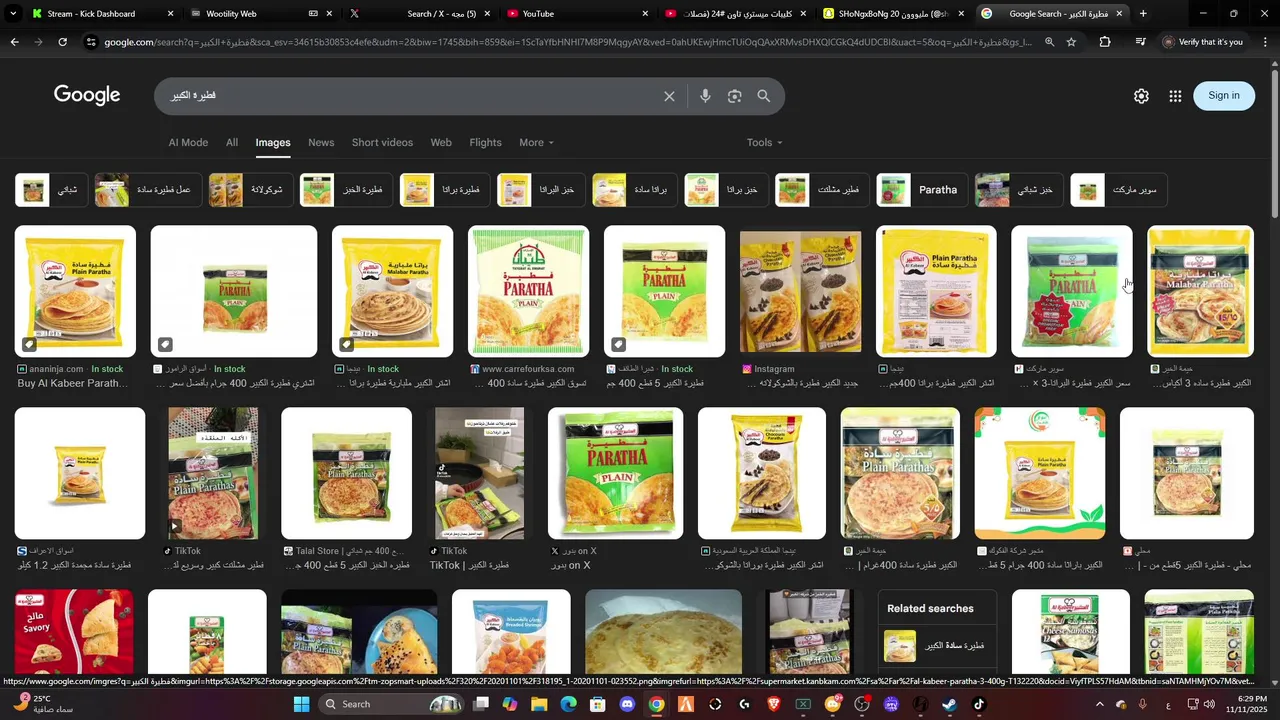Click the Google search input field
This screenshot has height=720, width=1280.
click(410, 96)
